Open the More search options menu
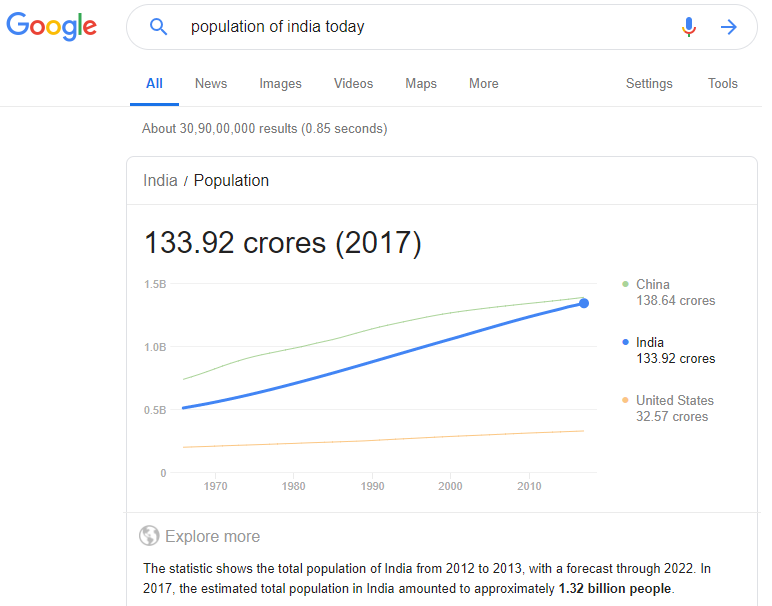Image resolution: width=772 pixels, height=606 pixels. point(483,84)
